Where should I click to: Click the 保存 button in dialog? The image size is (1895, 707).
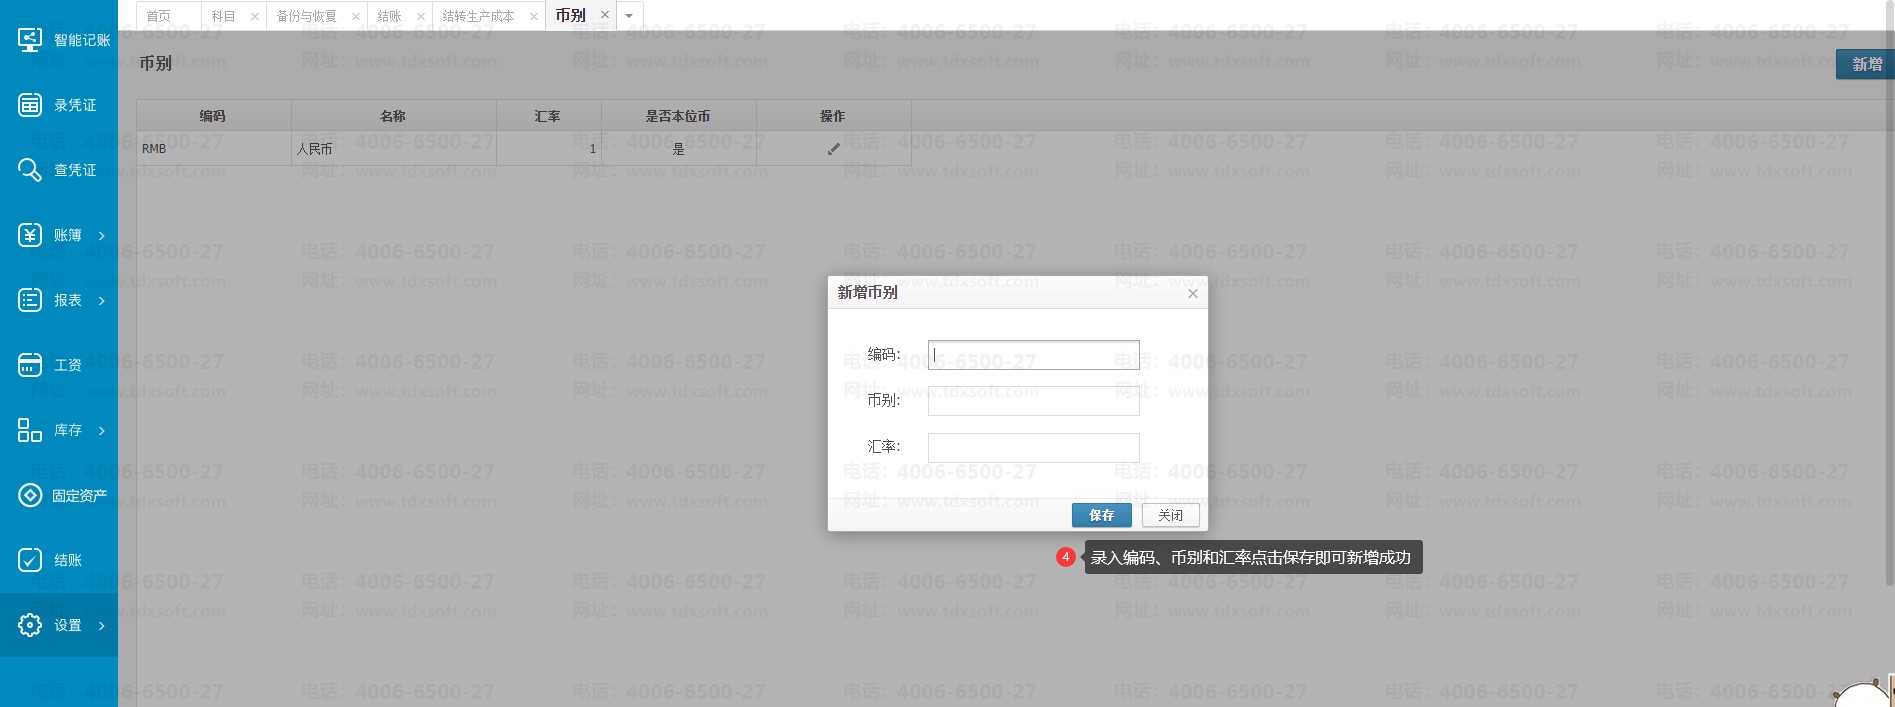(1101, 515)
